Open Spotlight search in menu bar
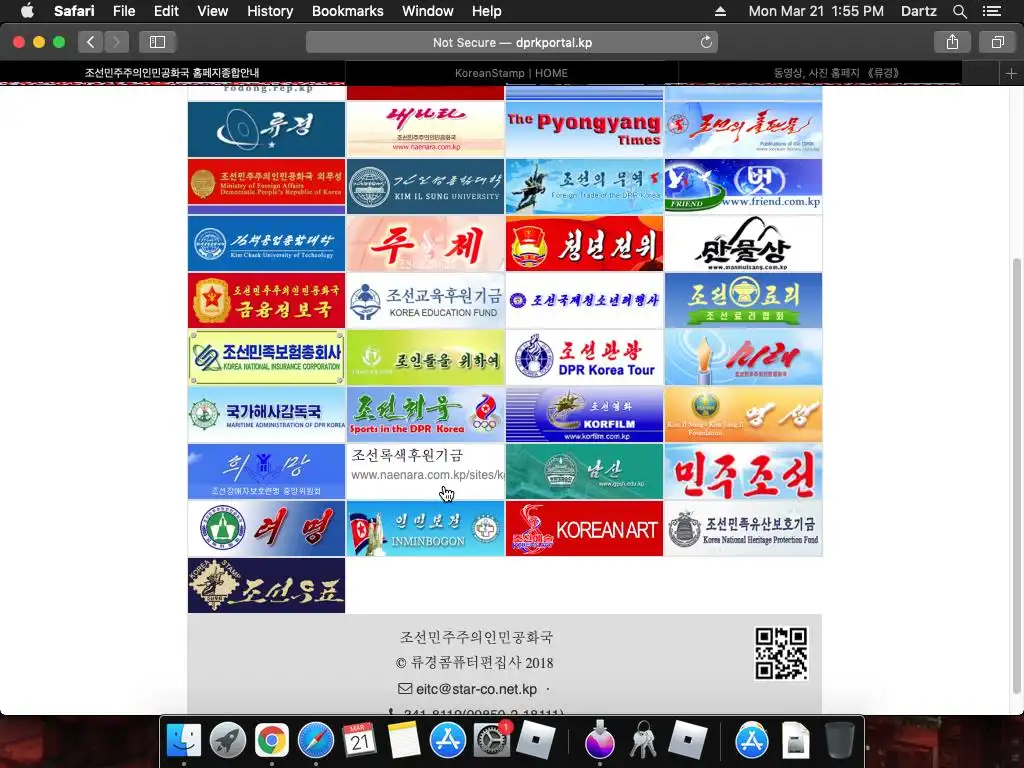The height and width of the screenshot is (768, 1024). click(959, 11)
